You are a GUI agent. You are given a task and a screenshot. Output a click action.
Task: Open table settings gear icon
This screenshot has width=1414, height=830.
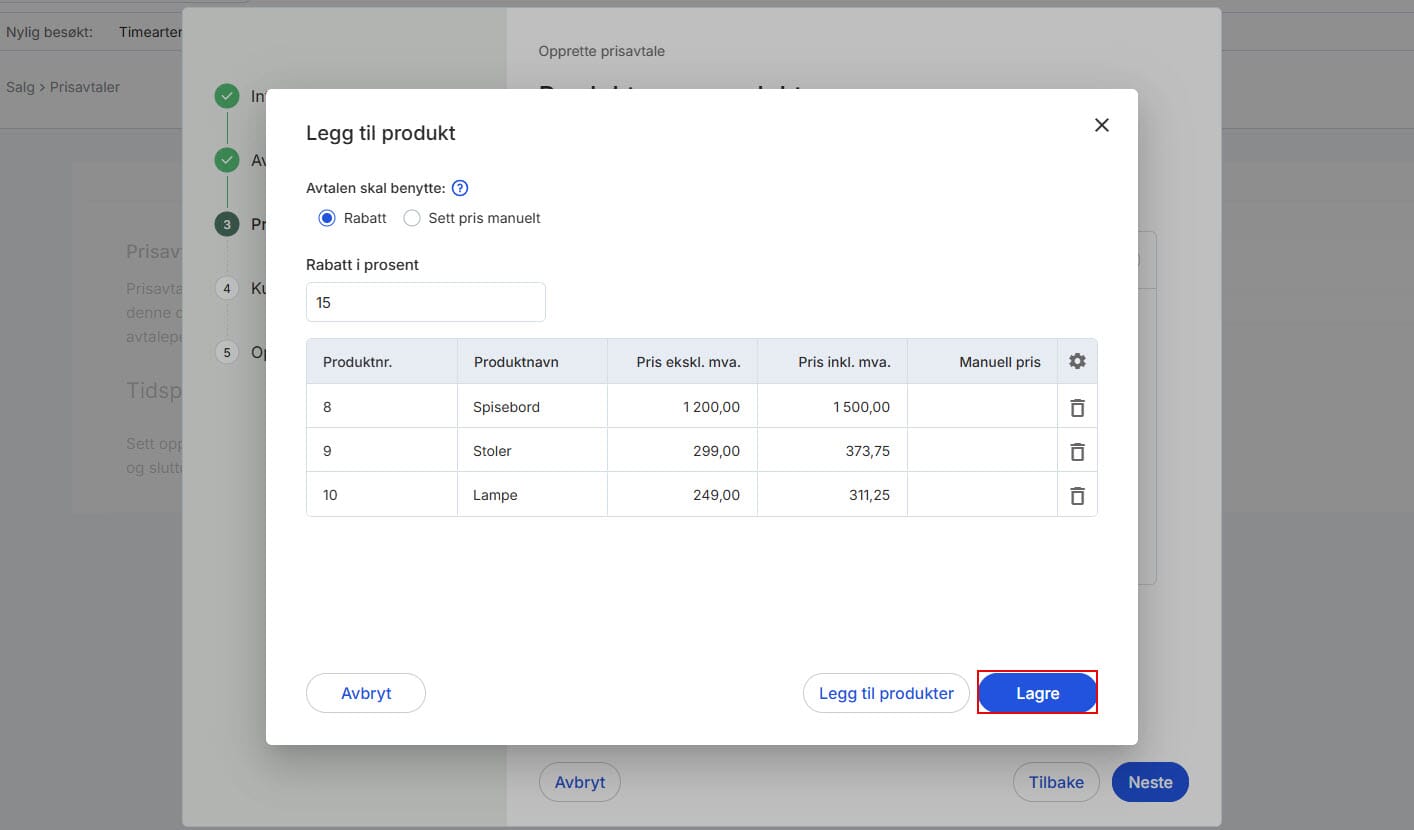[1077, 361]
